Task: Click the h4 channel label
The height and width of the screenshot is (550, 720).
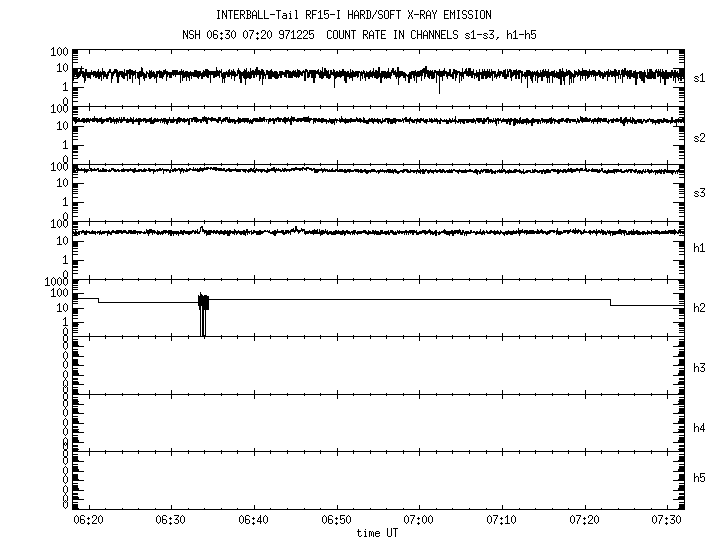Action: 700,428
